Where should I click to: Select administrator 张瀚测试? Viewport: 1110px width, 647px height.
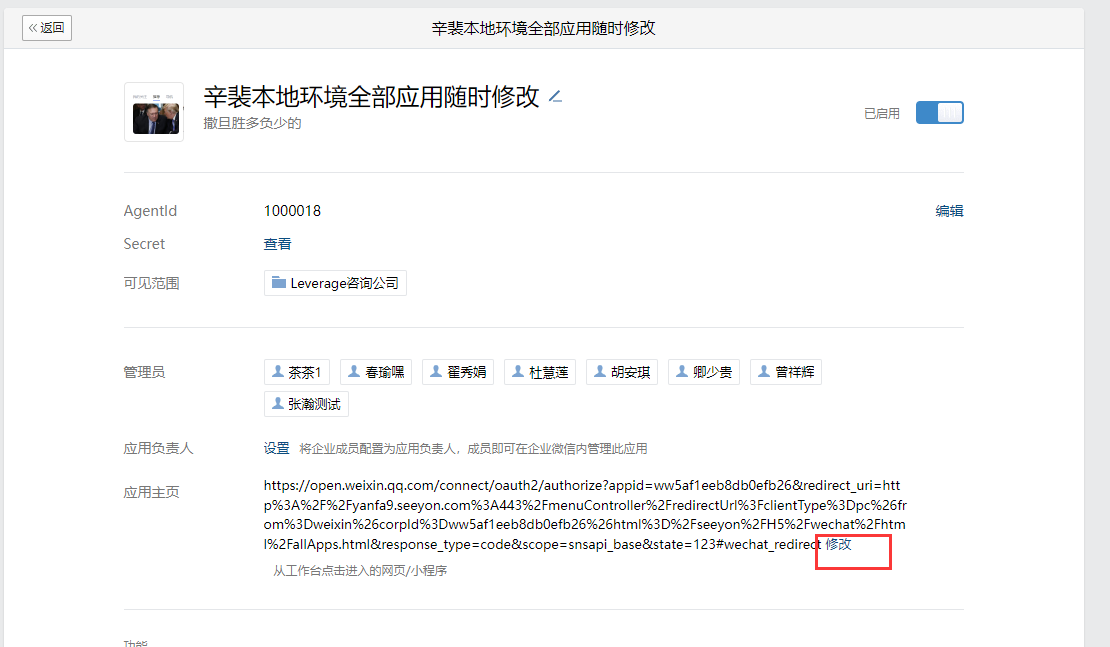point(307,404)
